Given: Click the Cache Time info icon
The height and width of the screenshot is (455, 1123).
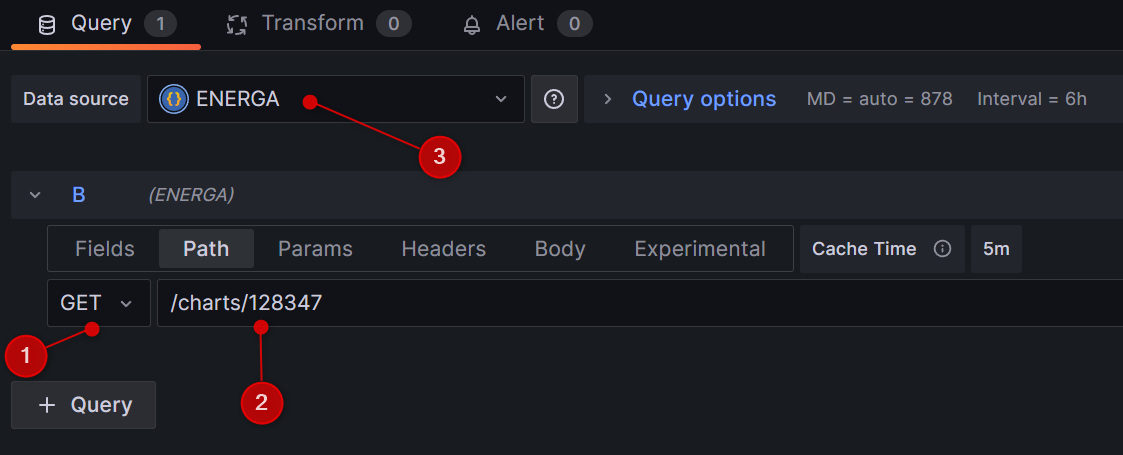Looking at the screenshot, I should (x=942, y=249).
